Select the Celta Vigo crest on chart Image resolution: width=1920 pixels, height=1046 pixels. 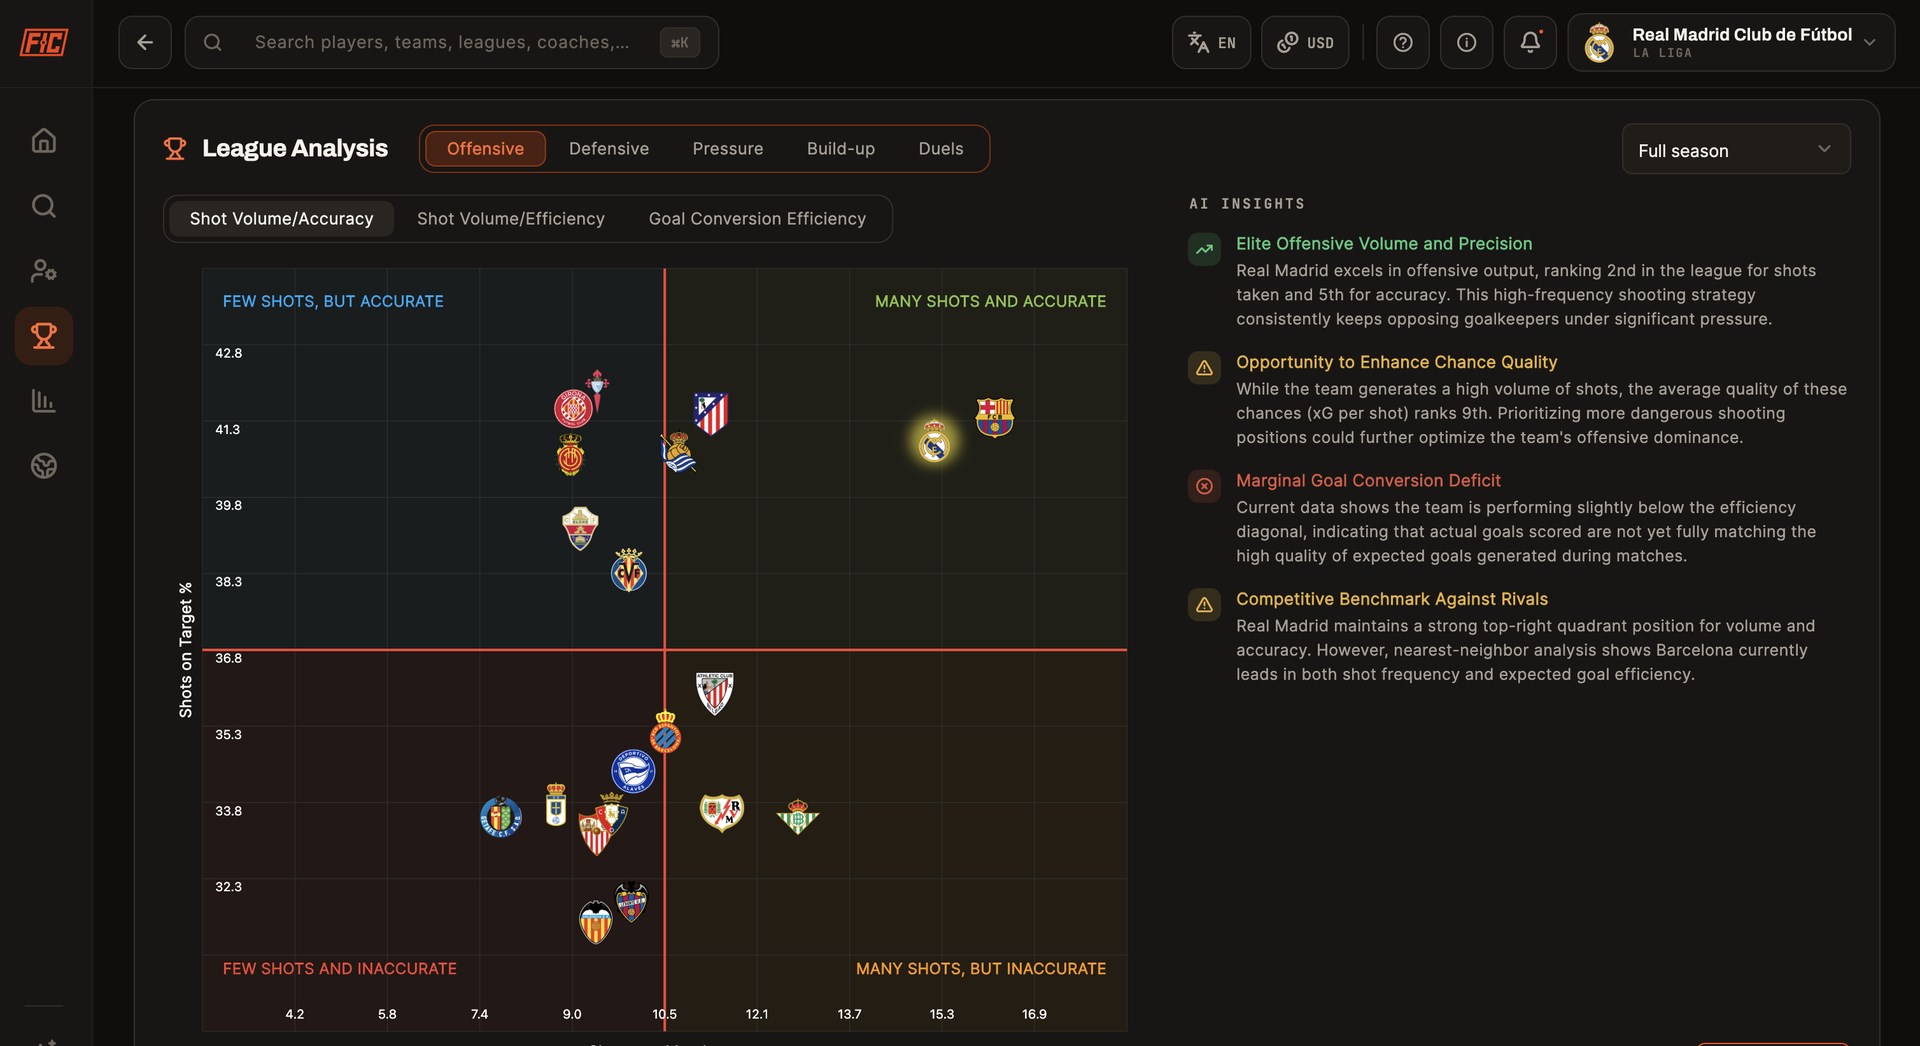click(598, 388)
